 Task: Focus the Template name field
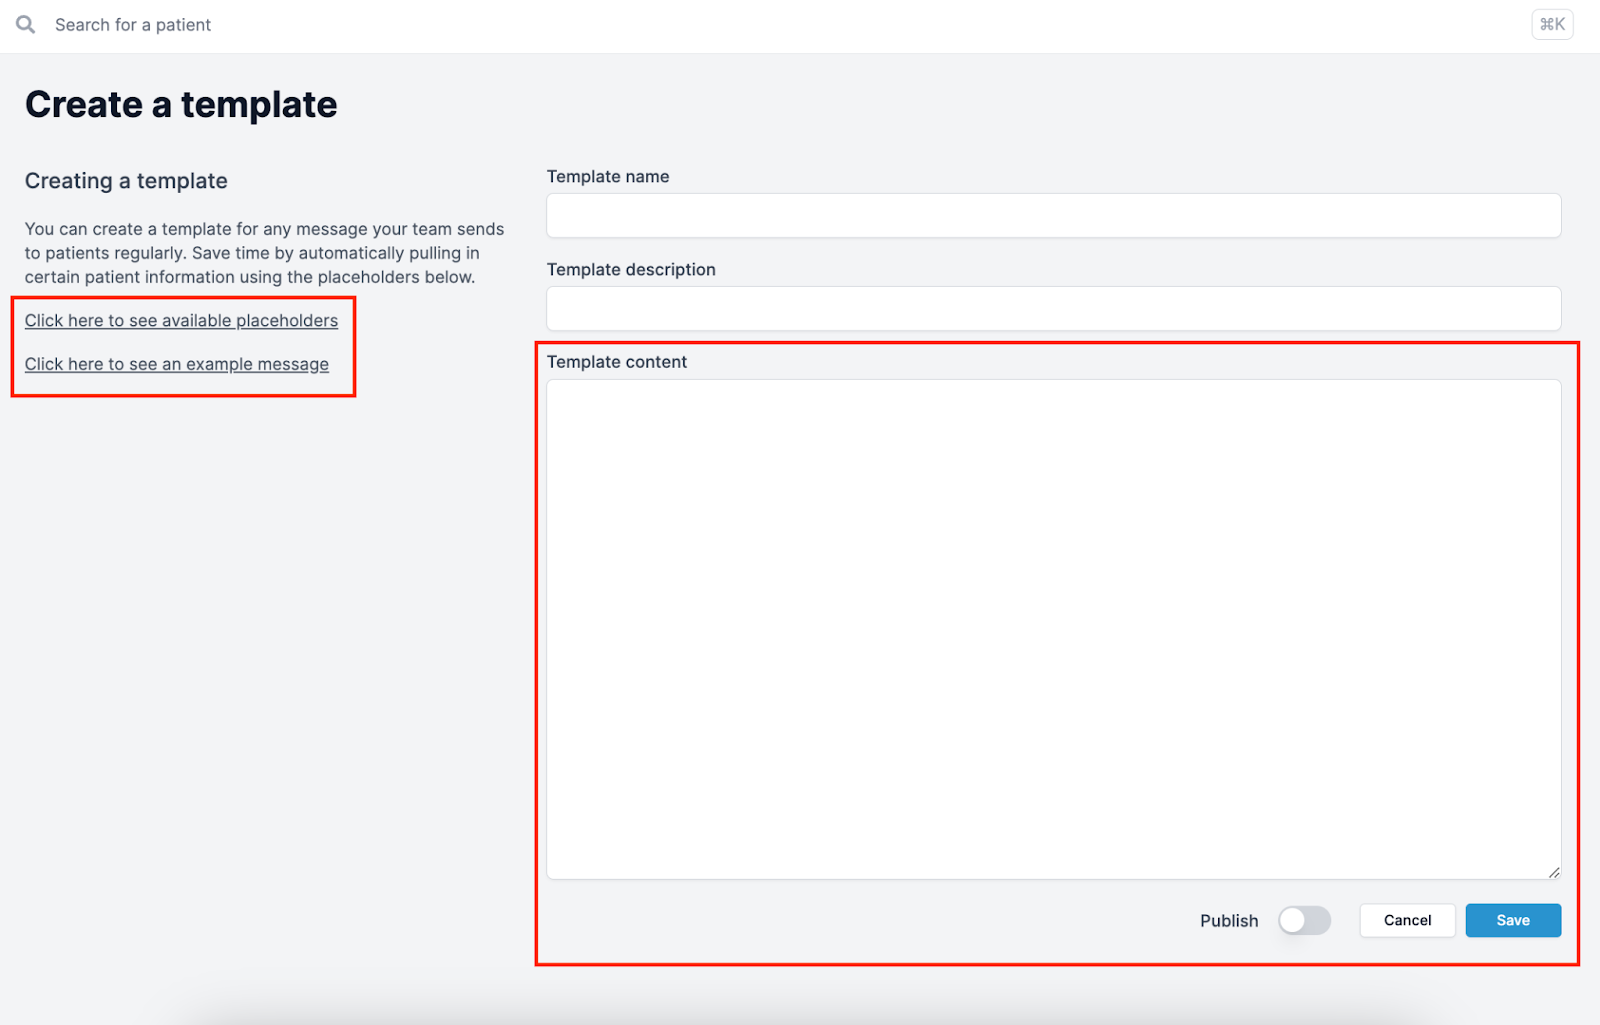[x=1052, y=215]
